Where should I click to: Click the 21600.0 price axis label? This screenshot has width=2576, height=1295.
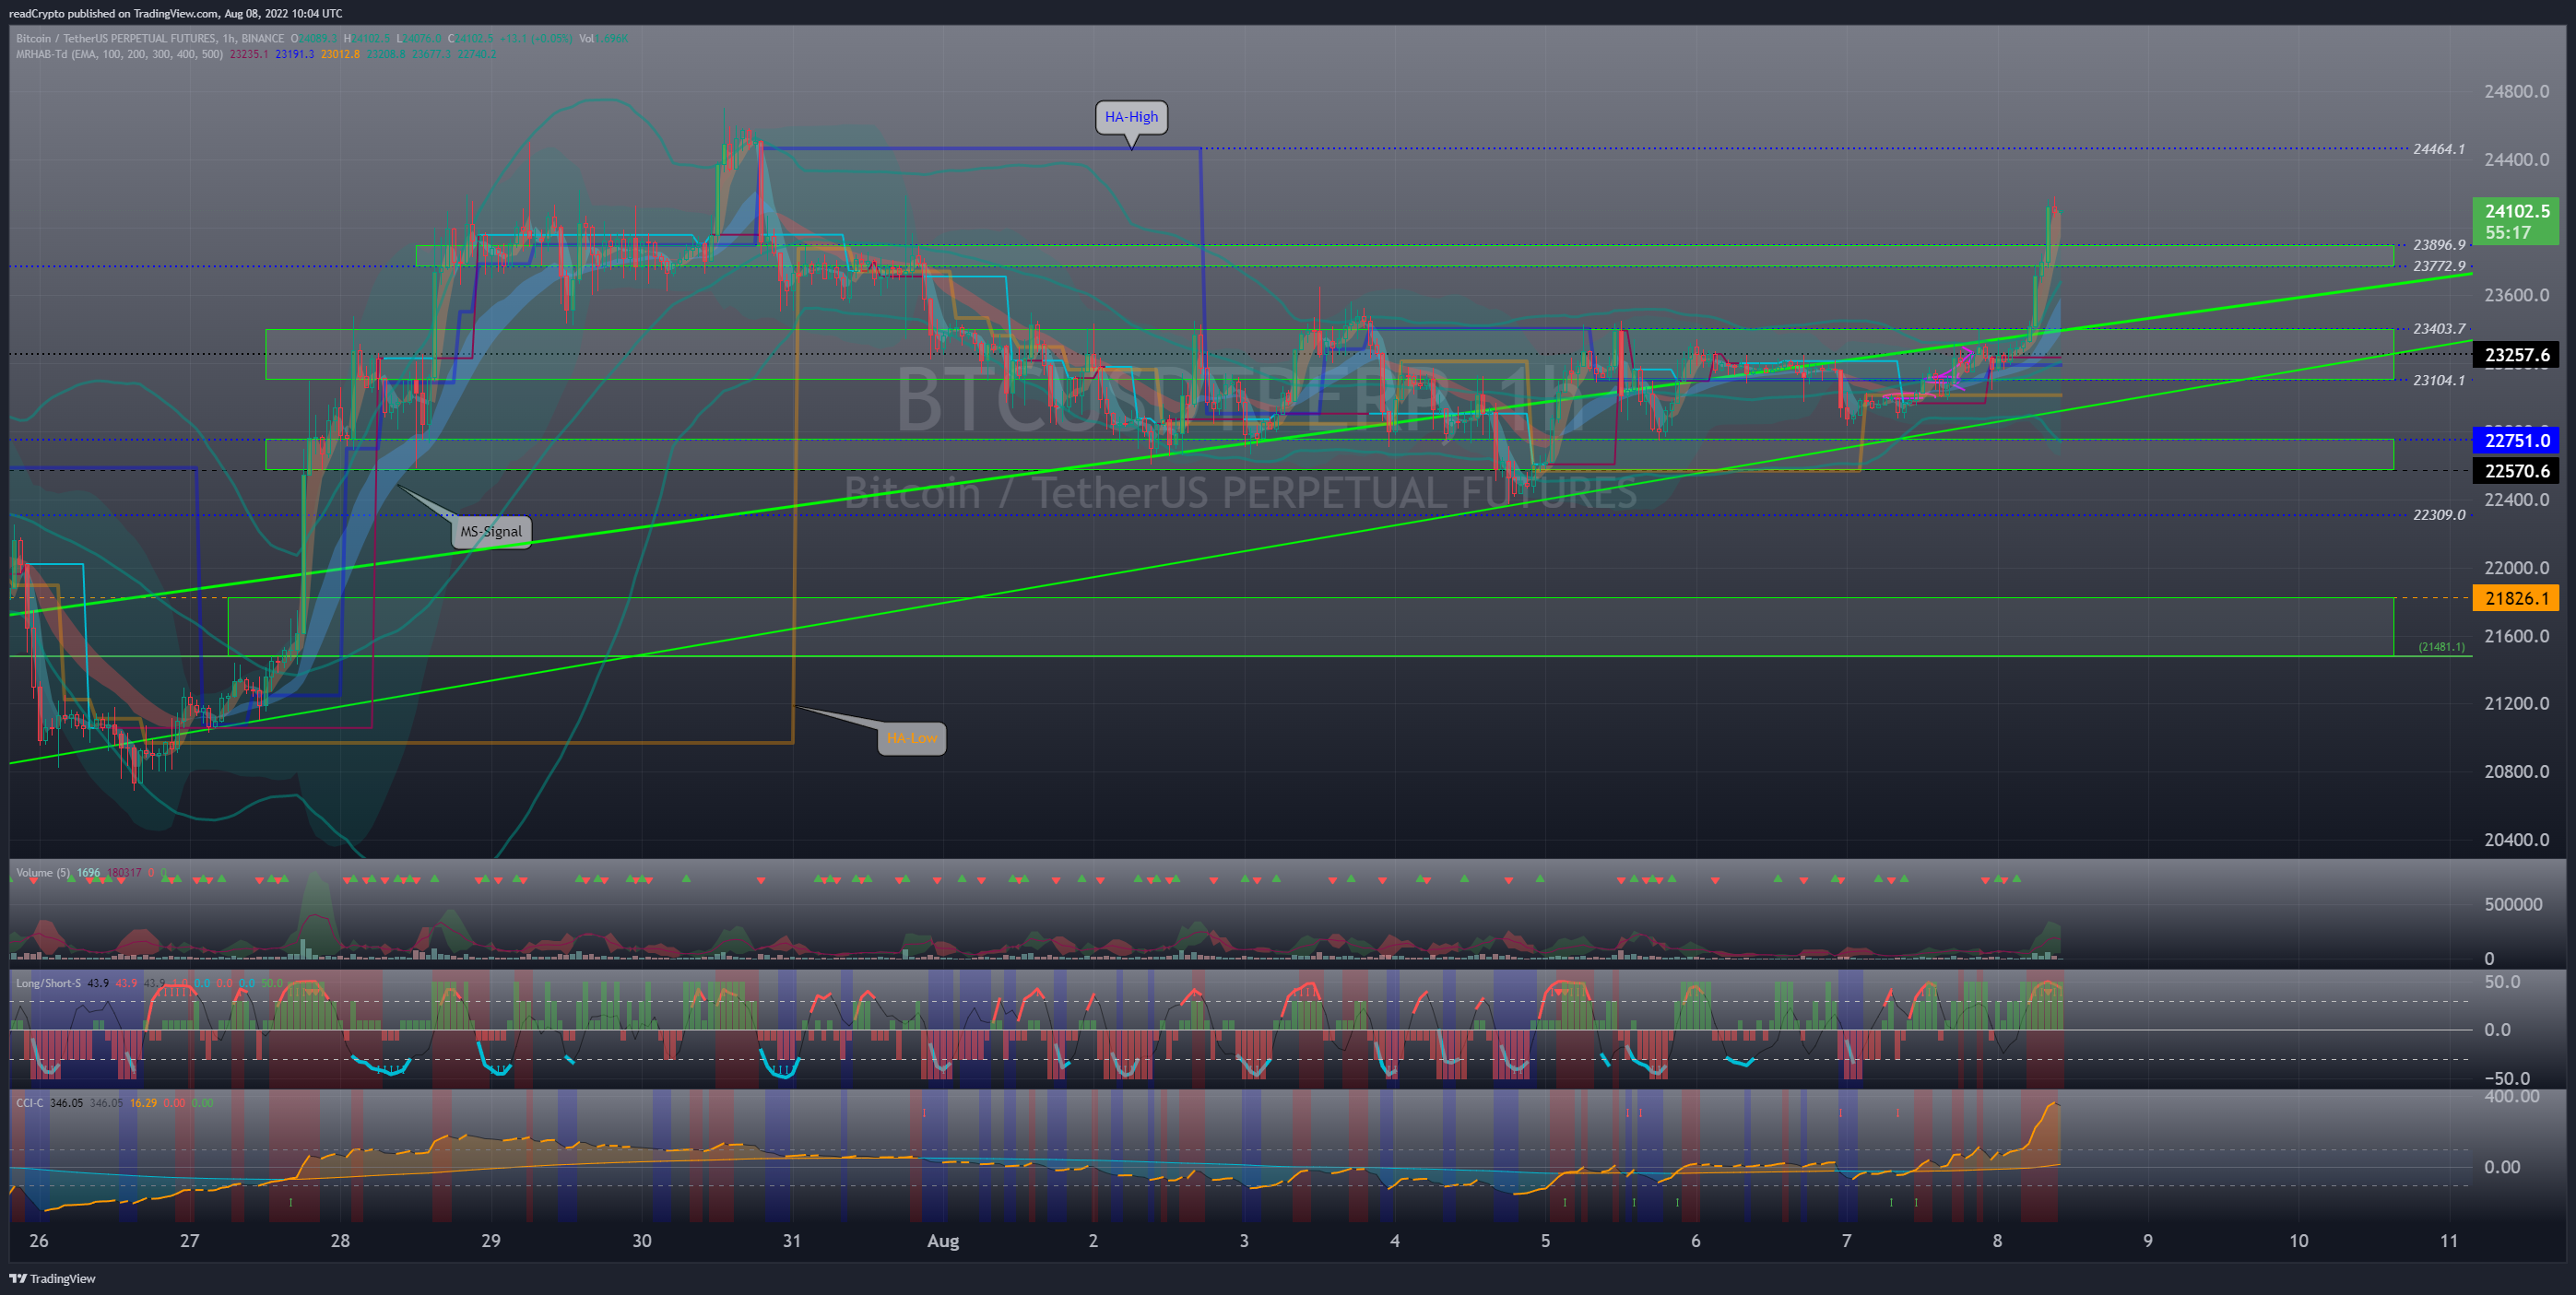pyautogui.click(x=2517, y=636)
